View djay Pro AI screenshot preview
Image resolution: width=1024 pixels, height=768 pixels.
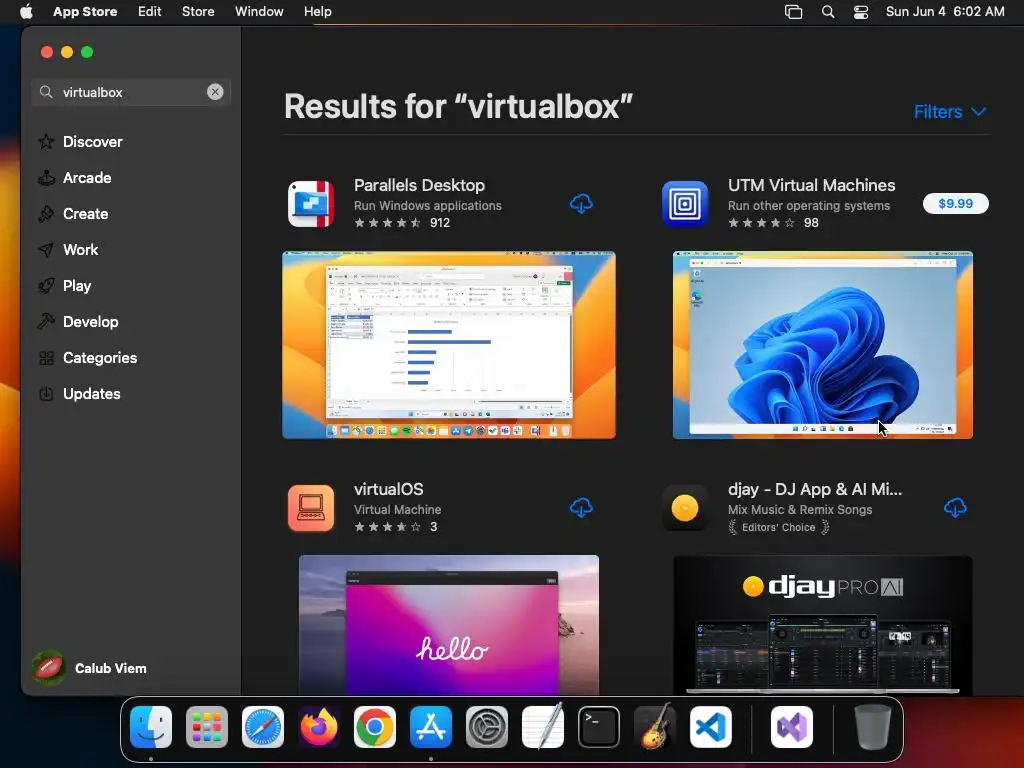click(x=823, y=625)
